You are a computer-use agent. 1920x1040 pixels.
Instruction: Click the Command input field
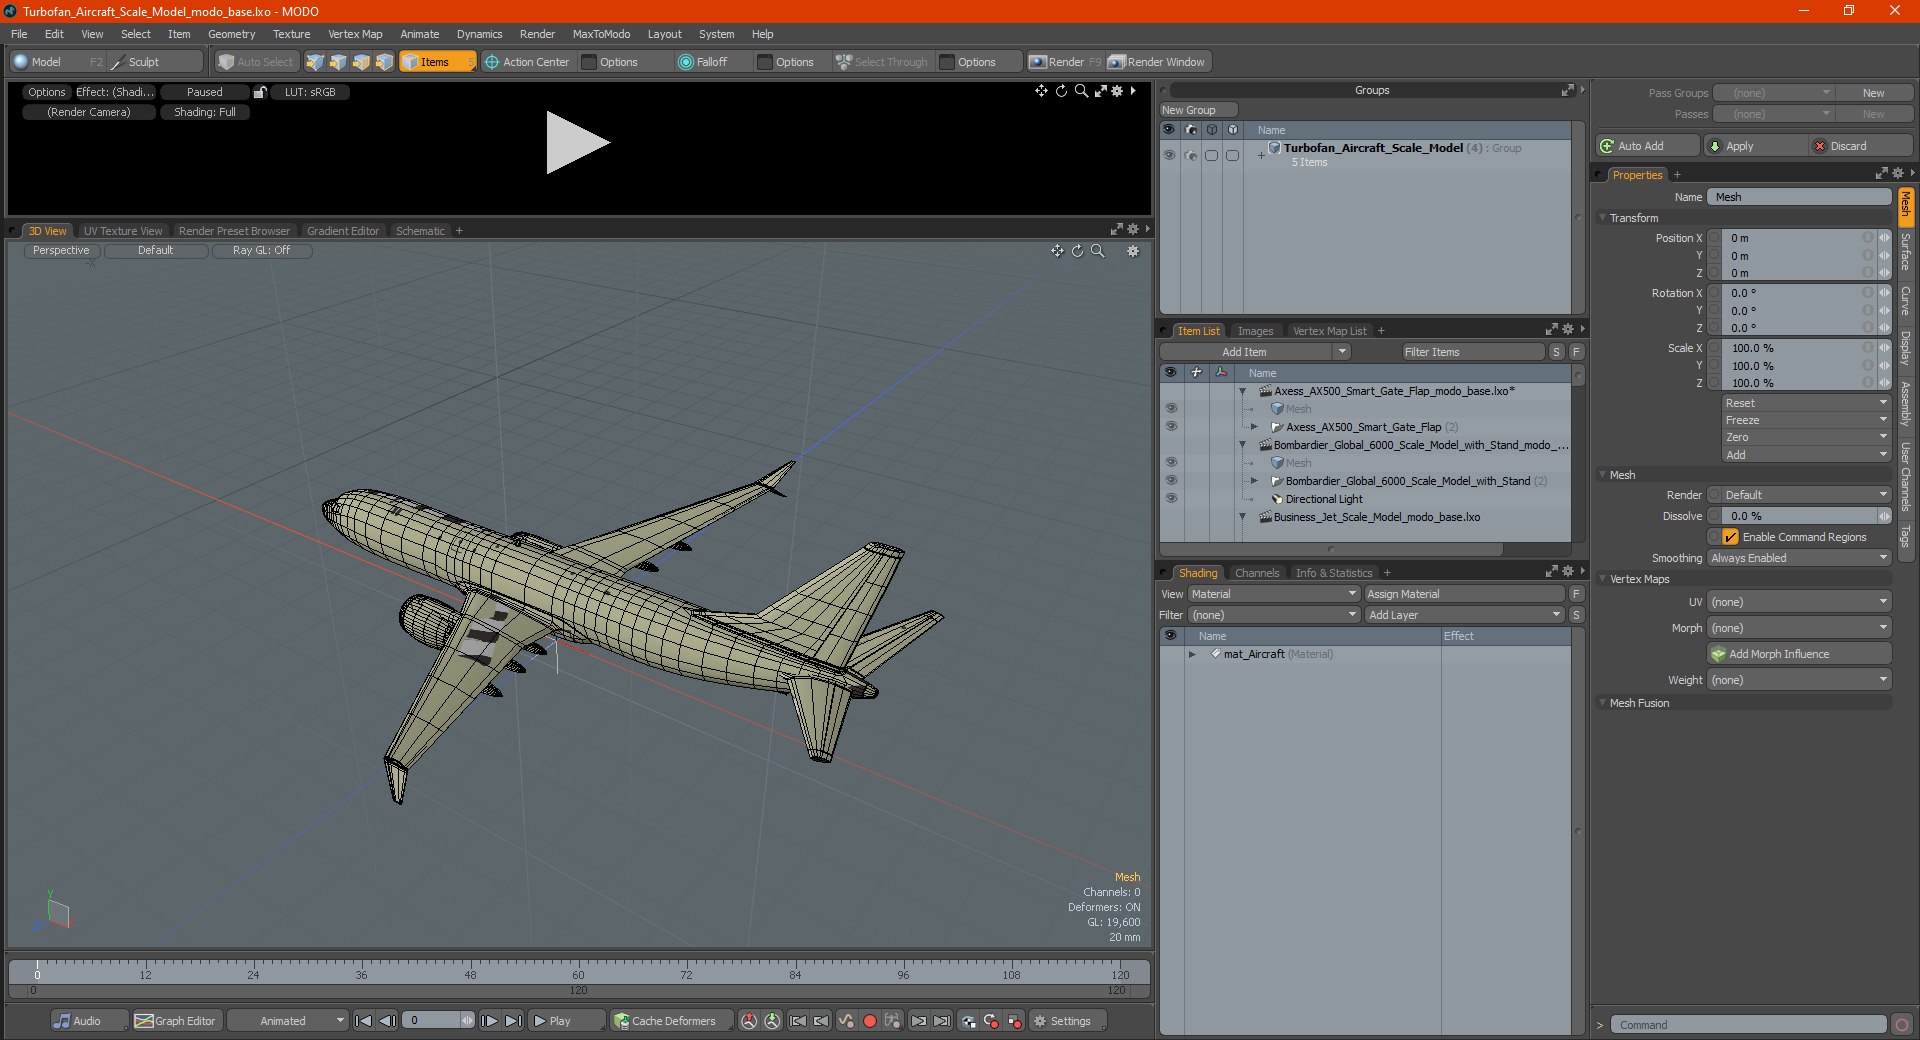point(1748,1025)
